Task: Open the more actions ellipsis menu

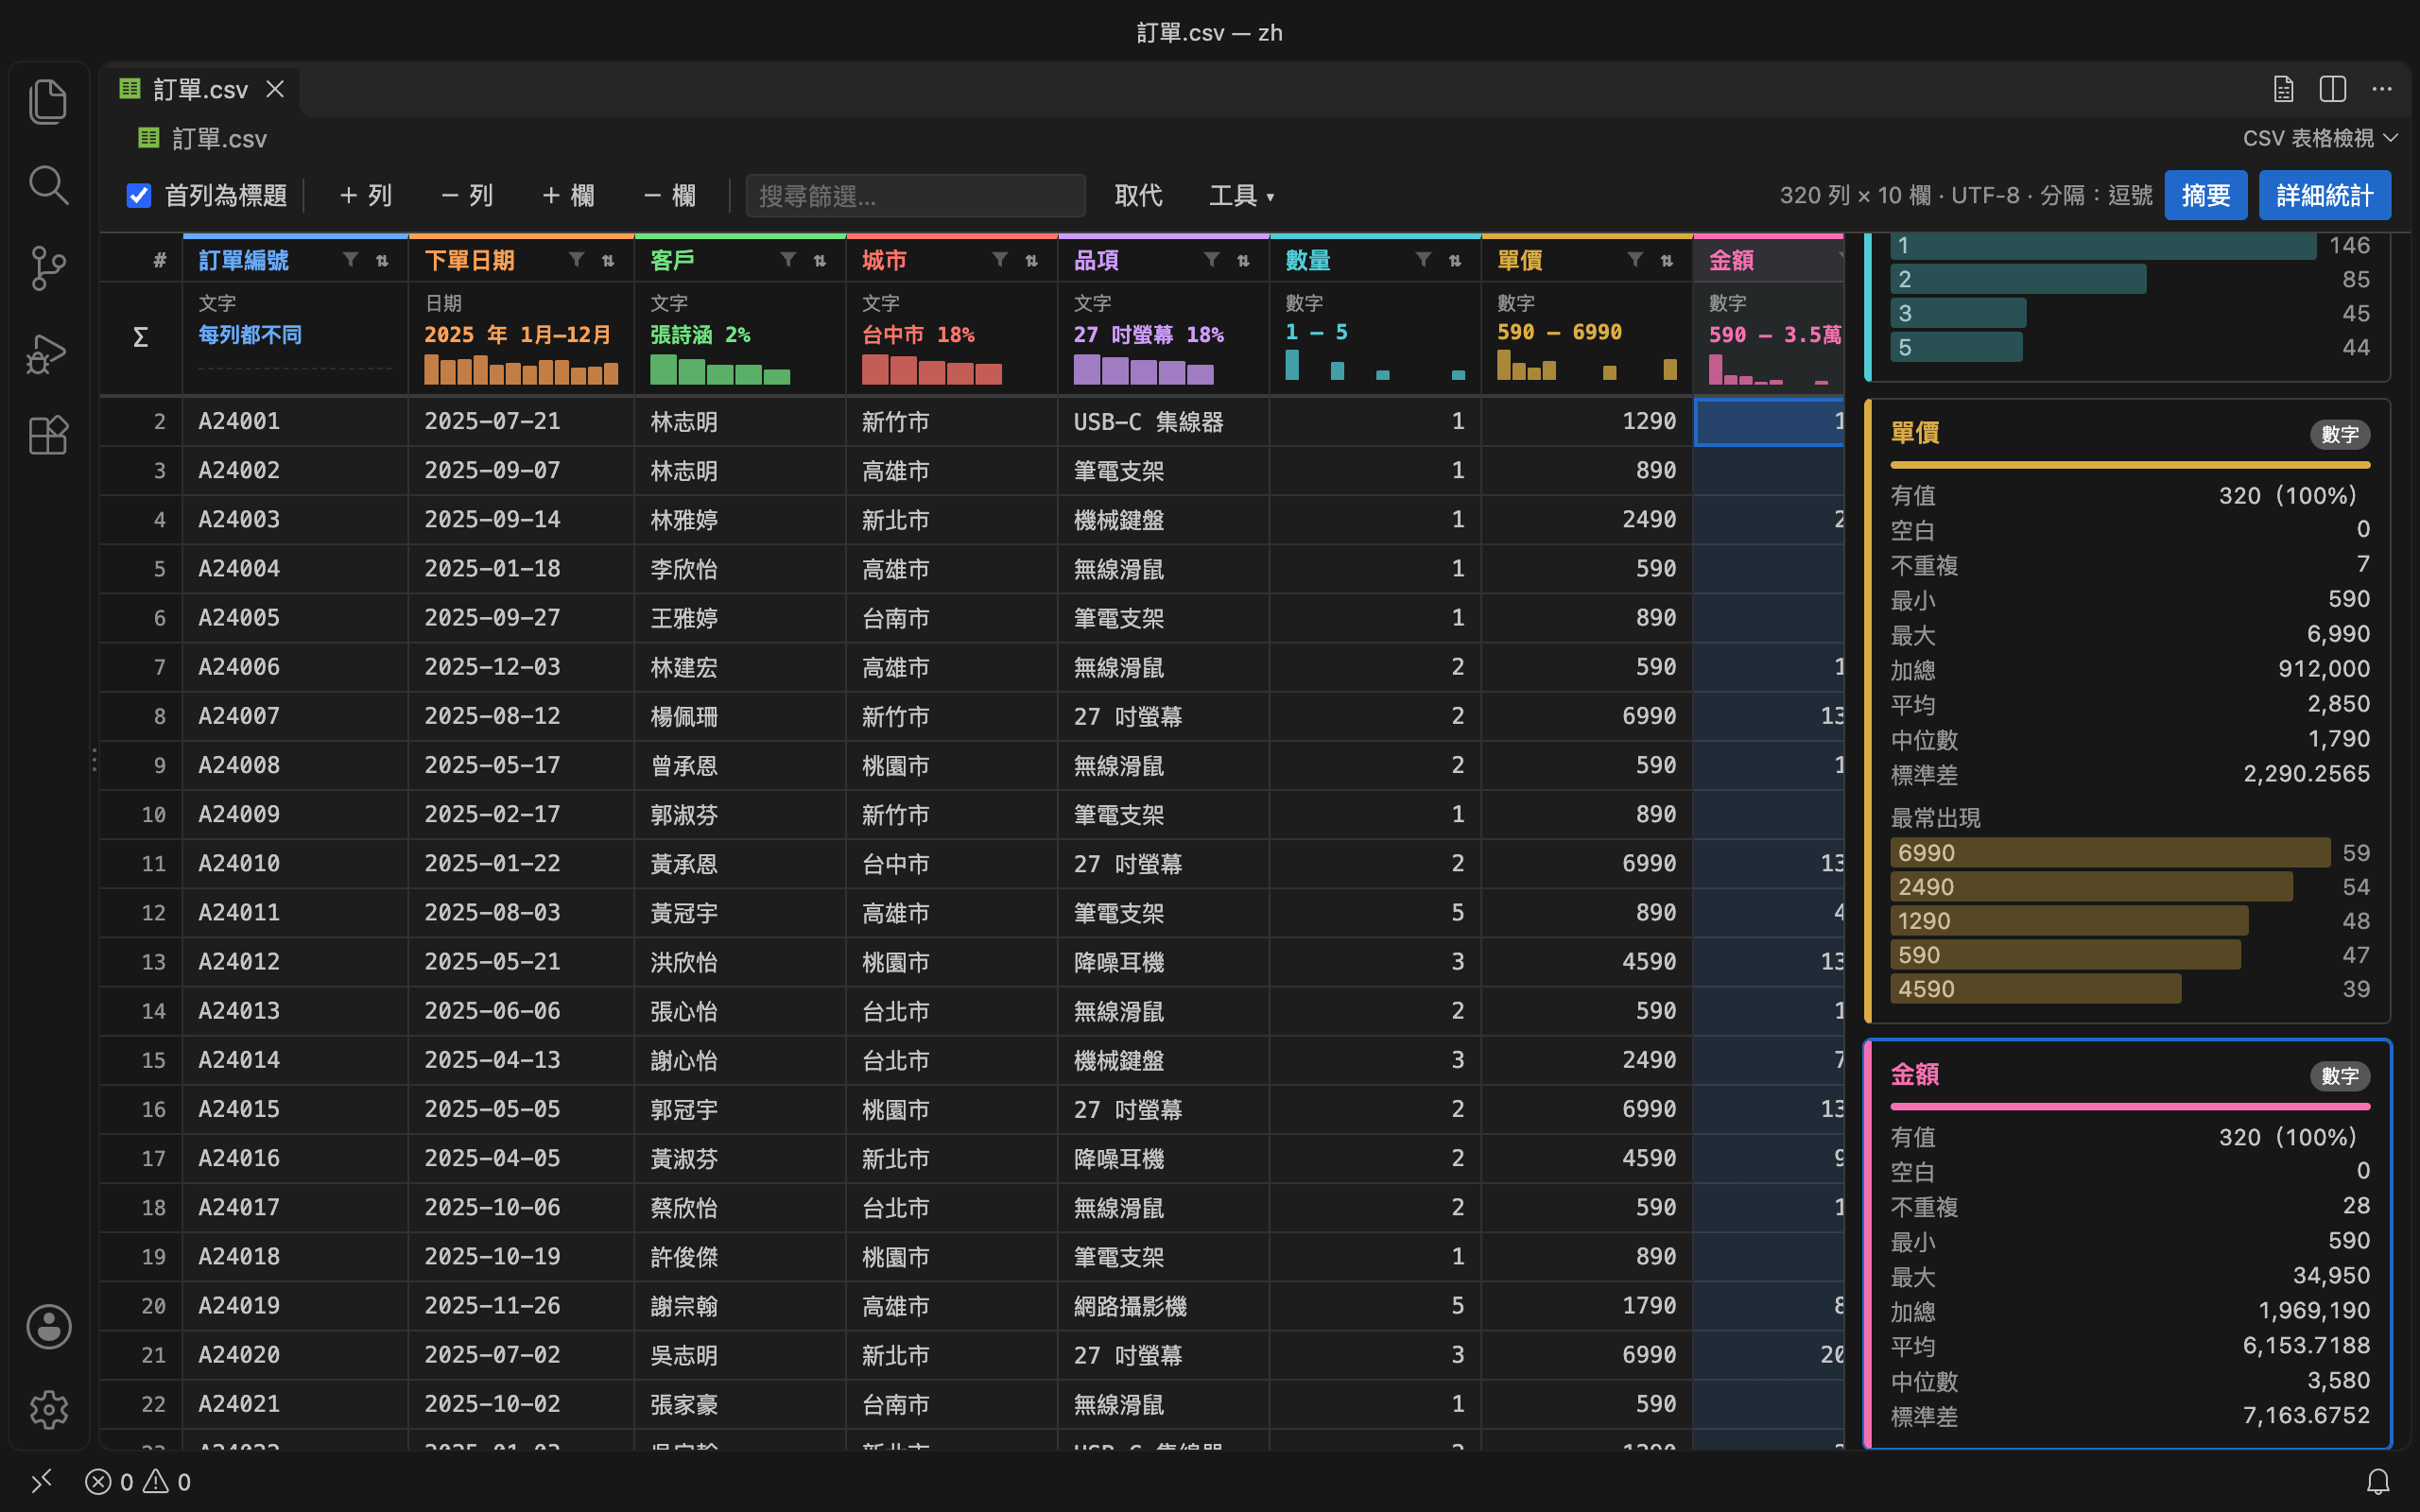Action: click(2382, 89)
